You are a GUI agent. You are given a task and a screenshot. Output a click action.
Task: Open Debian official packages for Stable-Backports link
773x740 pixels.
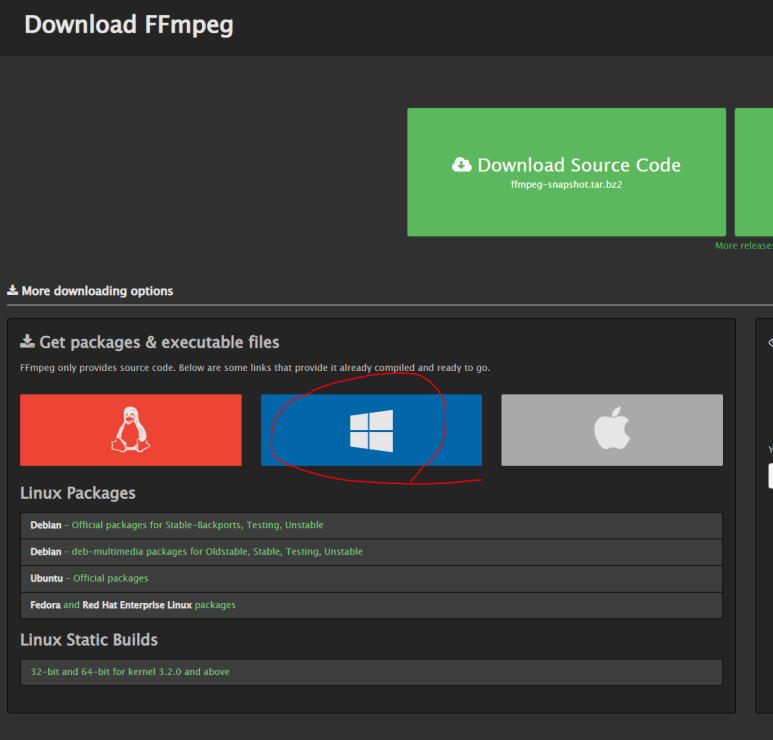coord(197,525)
